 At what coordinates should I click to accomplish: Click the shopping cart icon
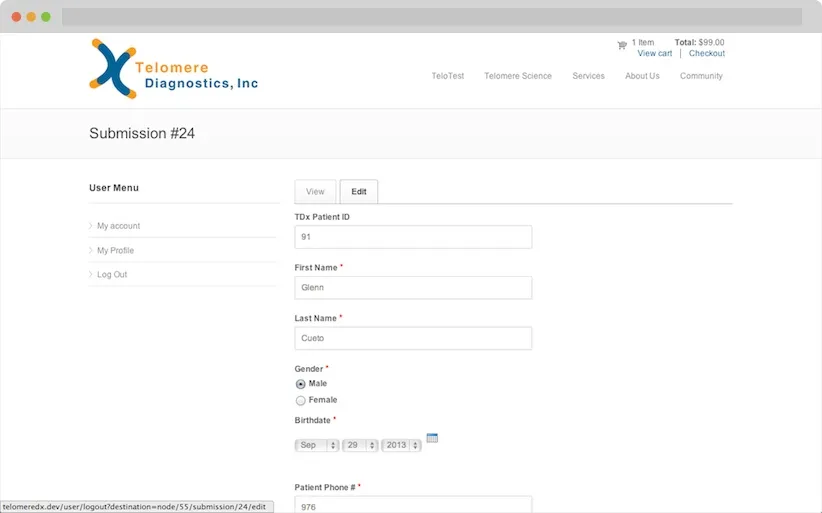pyautogui.click(x=622, y=45)
